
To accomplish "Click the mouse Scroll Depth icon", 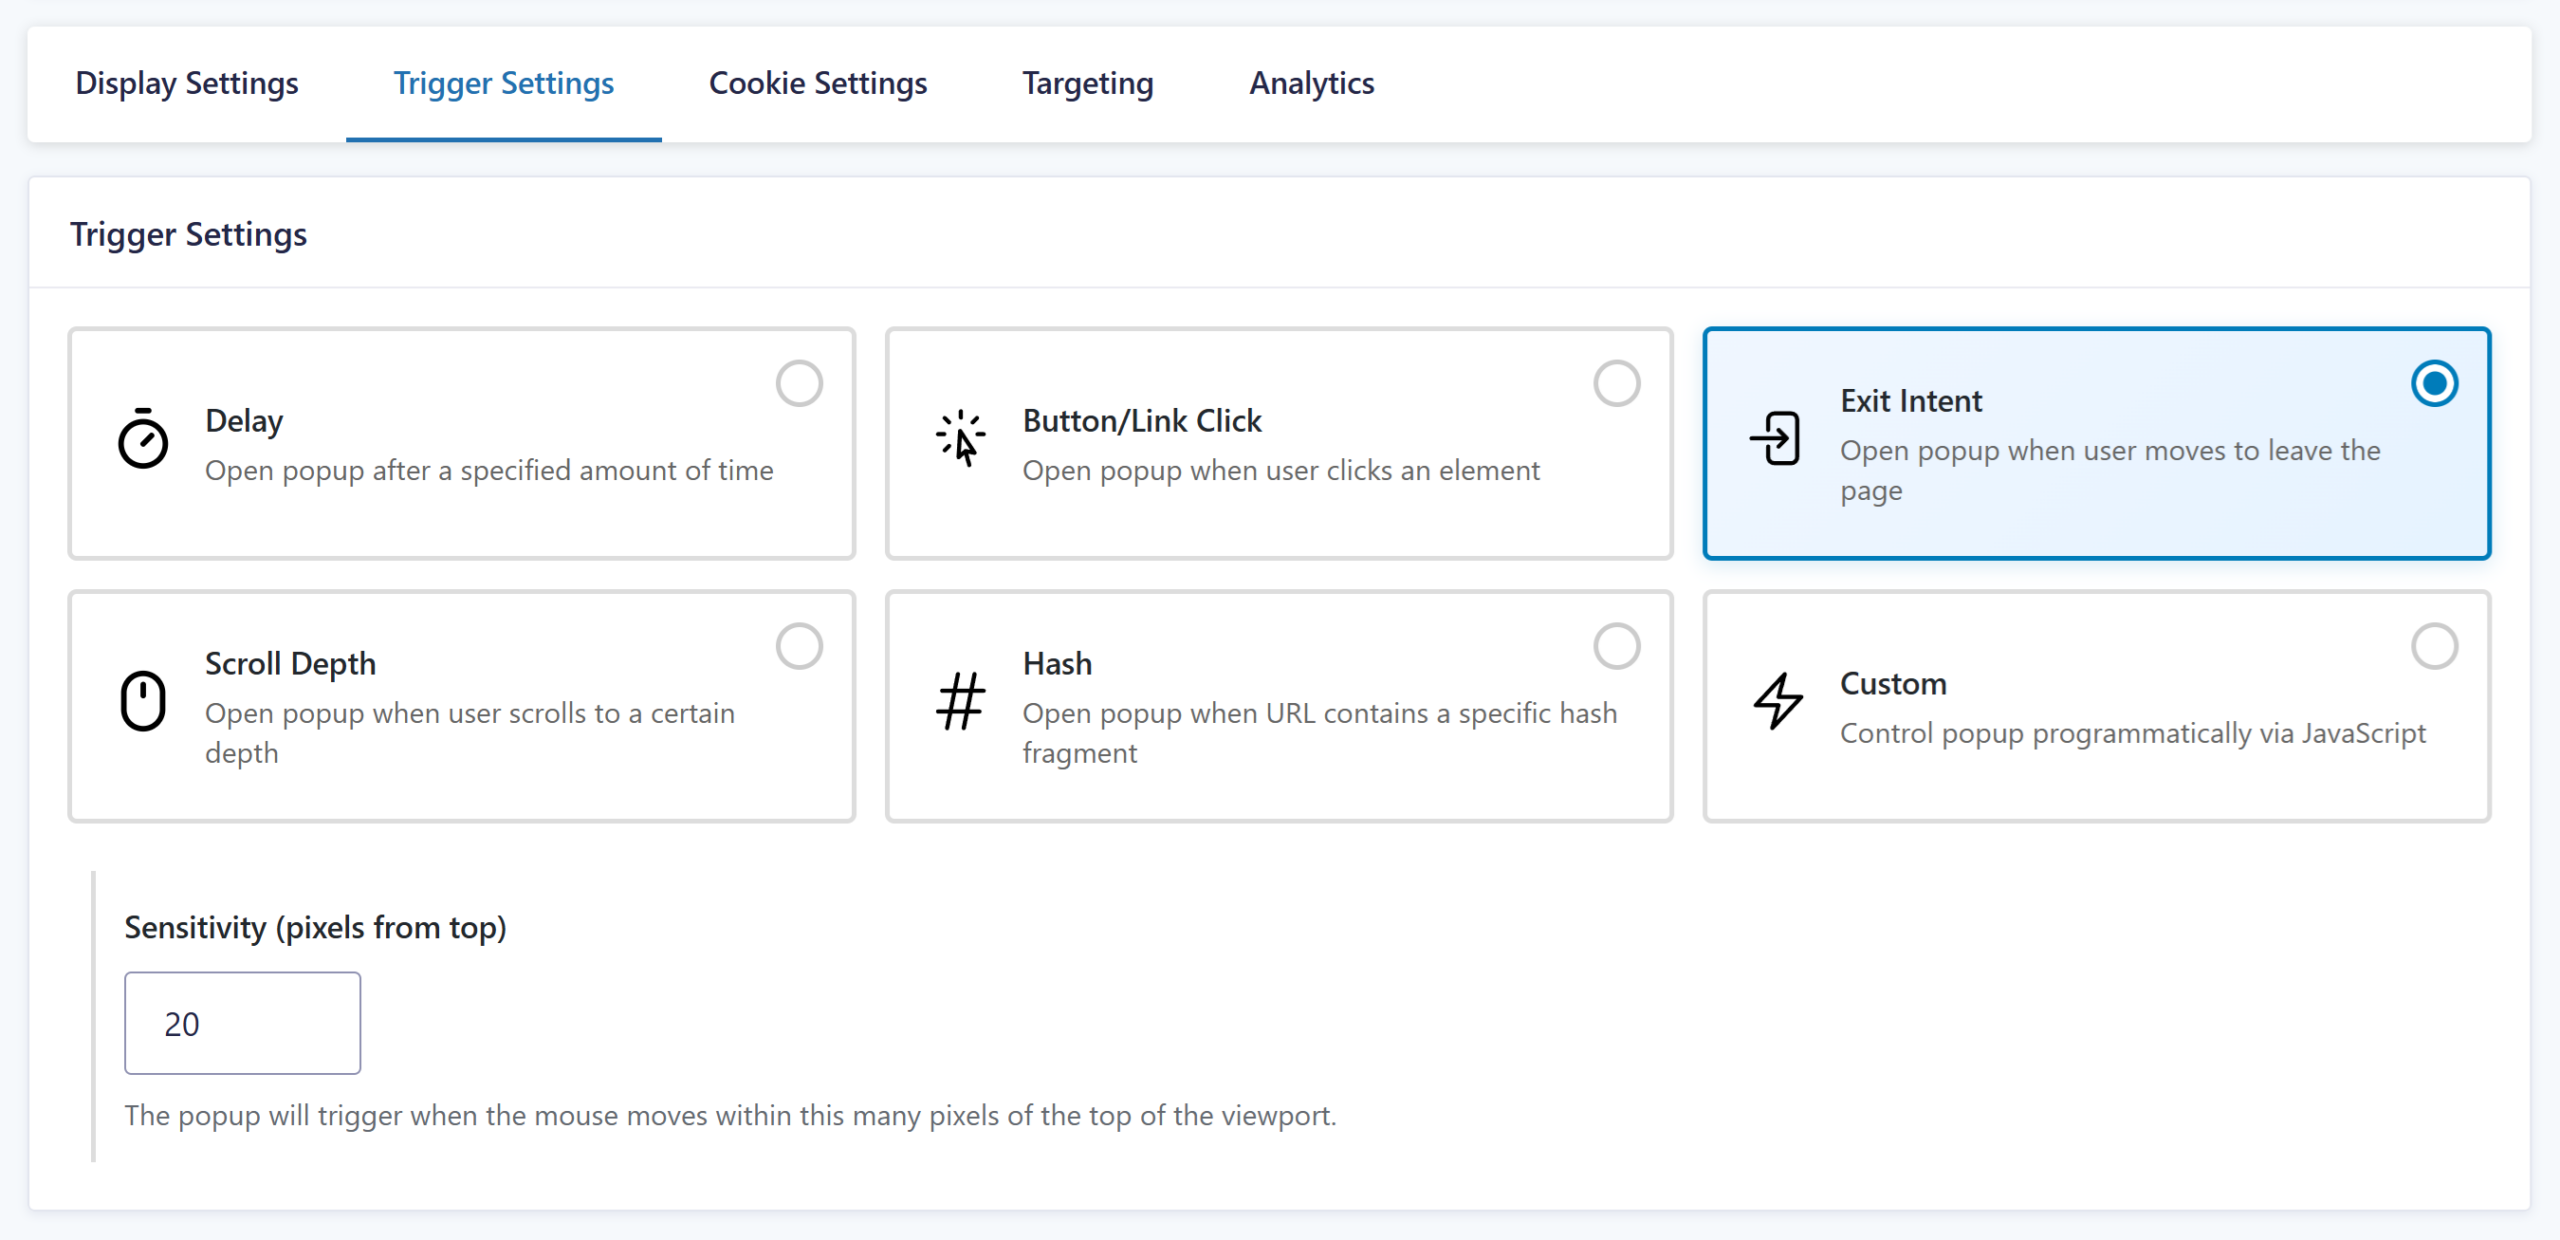I will point(143,700).
